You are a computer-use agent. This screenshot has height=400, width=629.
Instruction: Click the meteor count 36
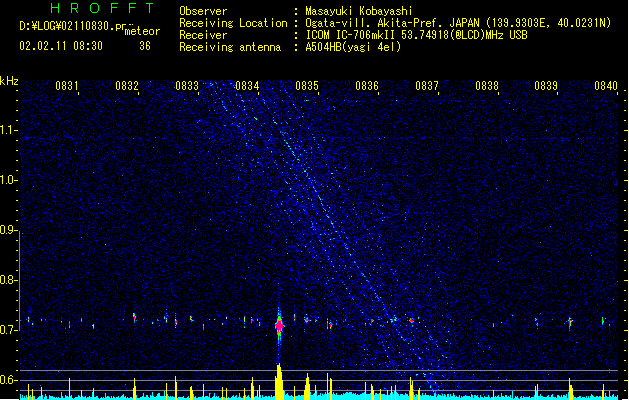[x=145, y=46]
